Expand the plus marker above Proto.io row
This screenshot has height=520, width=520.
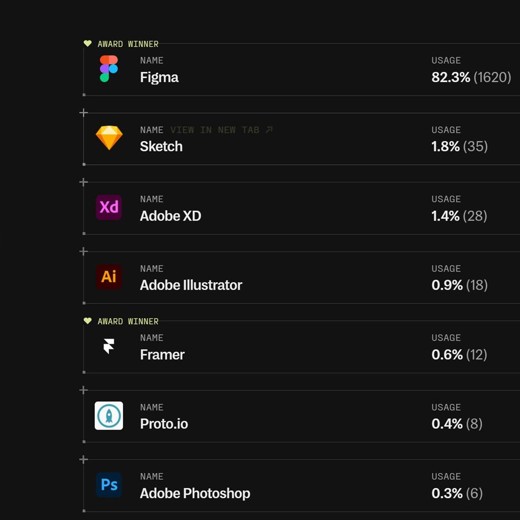point(84,390)
